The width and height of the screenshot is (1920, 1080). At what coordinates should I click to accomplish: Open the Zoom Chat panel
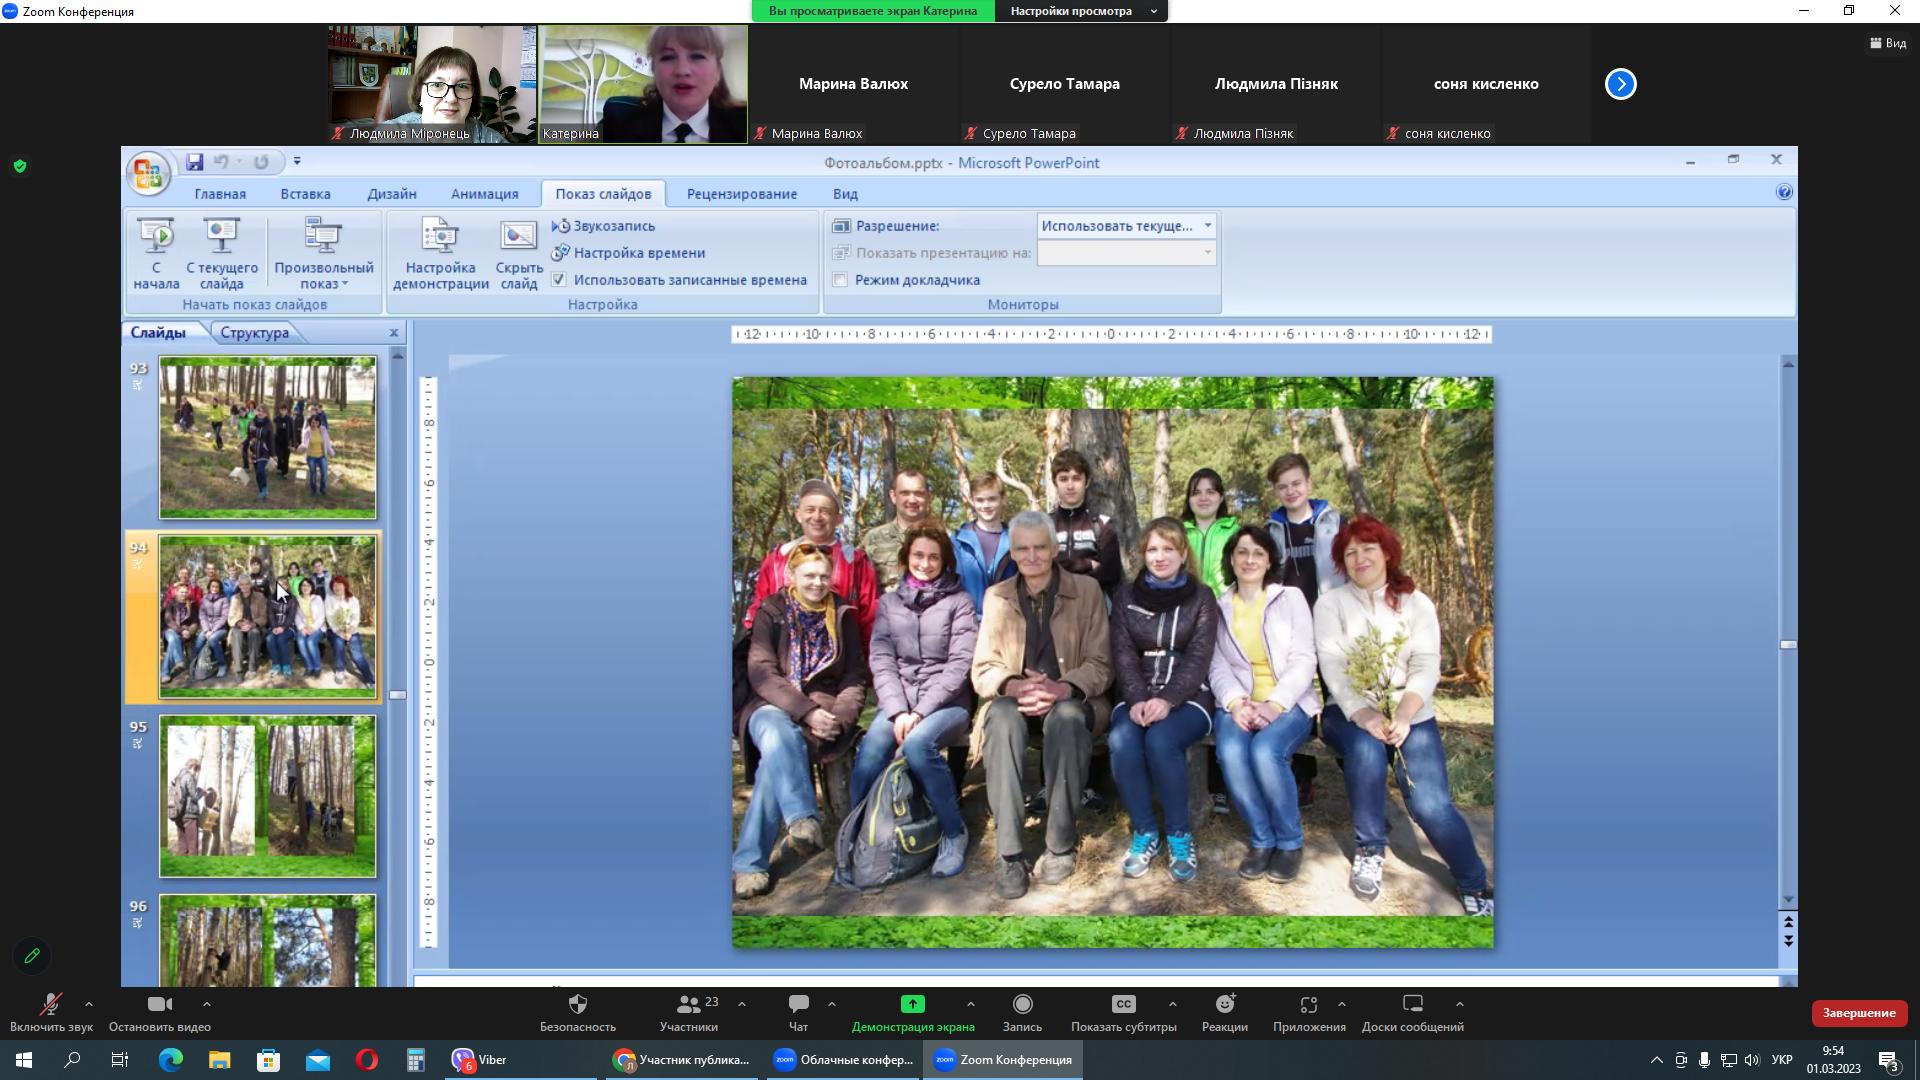(798, 1004)
